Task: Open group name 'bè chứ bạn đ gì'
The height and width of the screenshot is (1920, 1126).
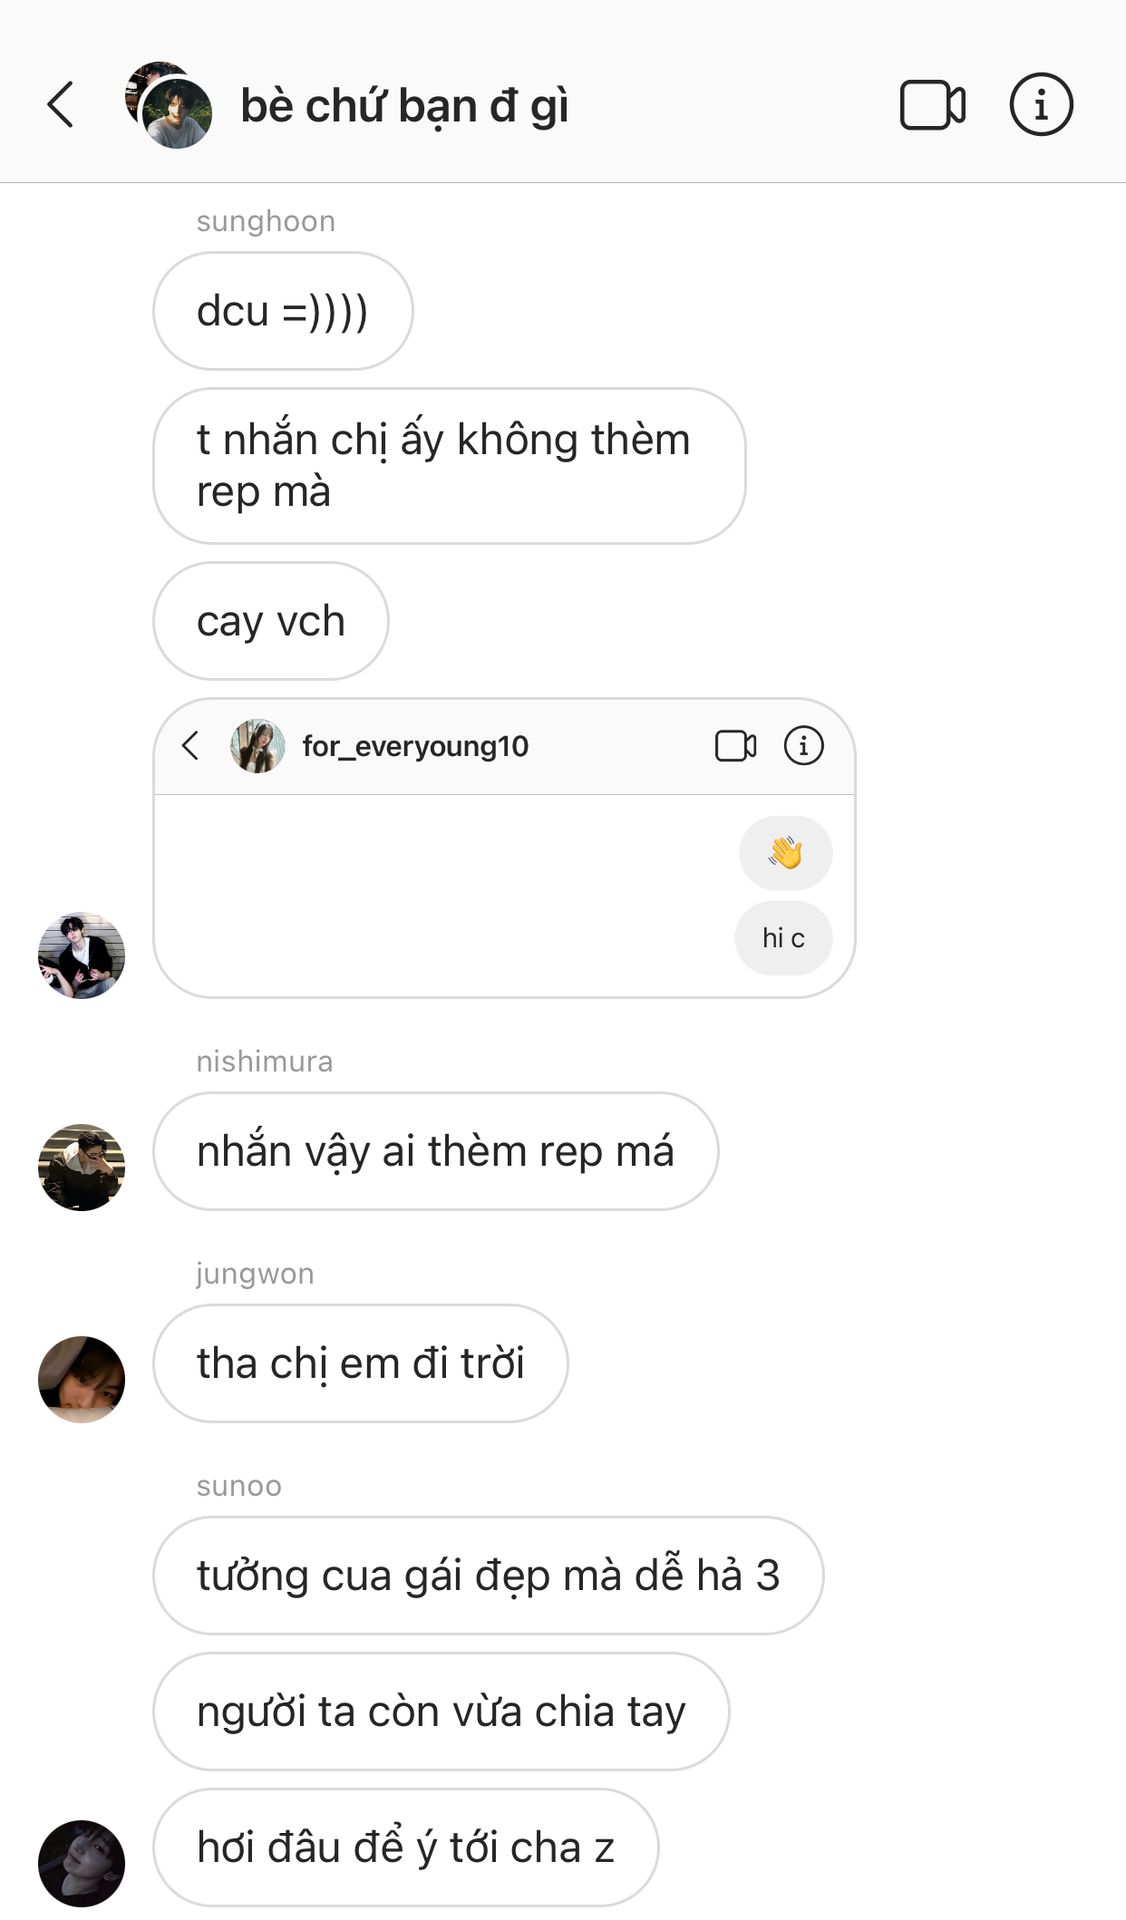Action: (404, 106)
